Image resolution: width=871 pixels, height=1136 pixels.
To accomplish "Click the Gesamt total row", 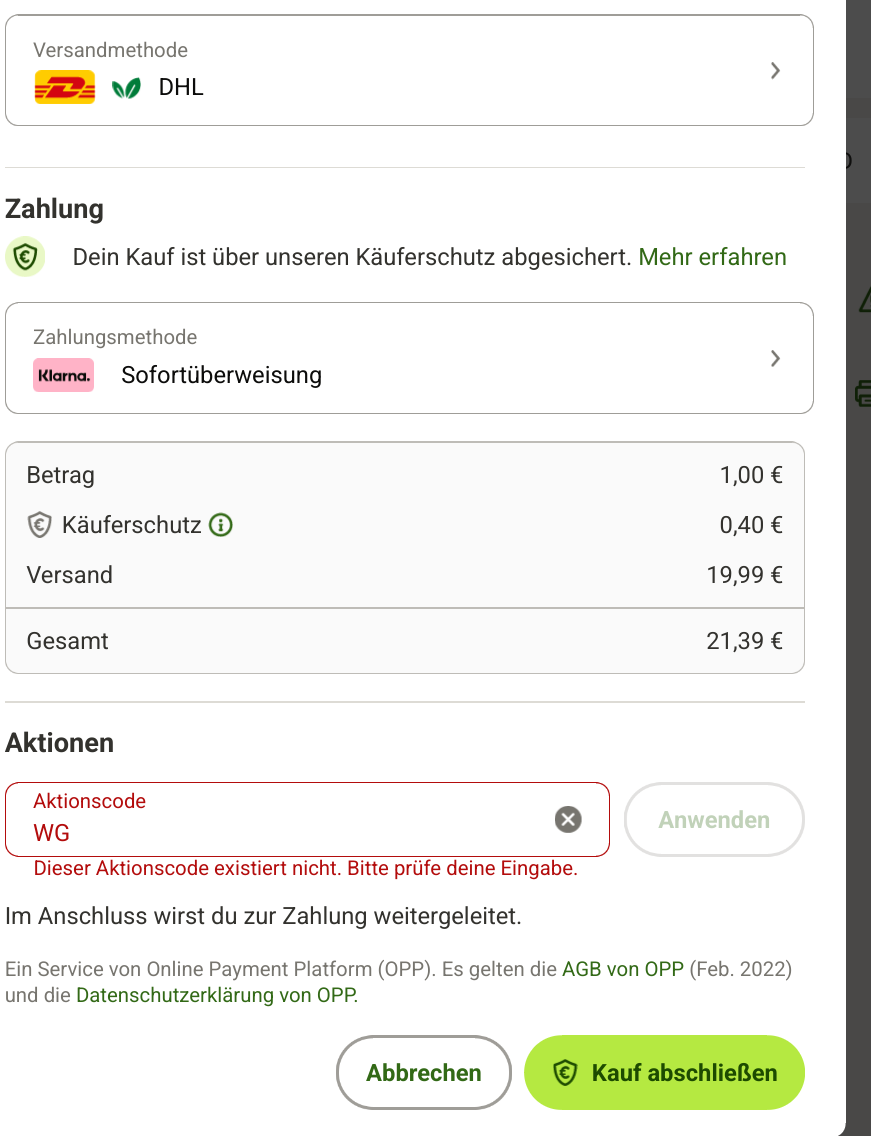I will click(x=405, y=641).
